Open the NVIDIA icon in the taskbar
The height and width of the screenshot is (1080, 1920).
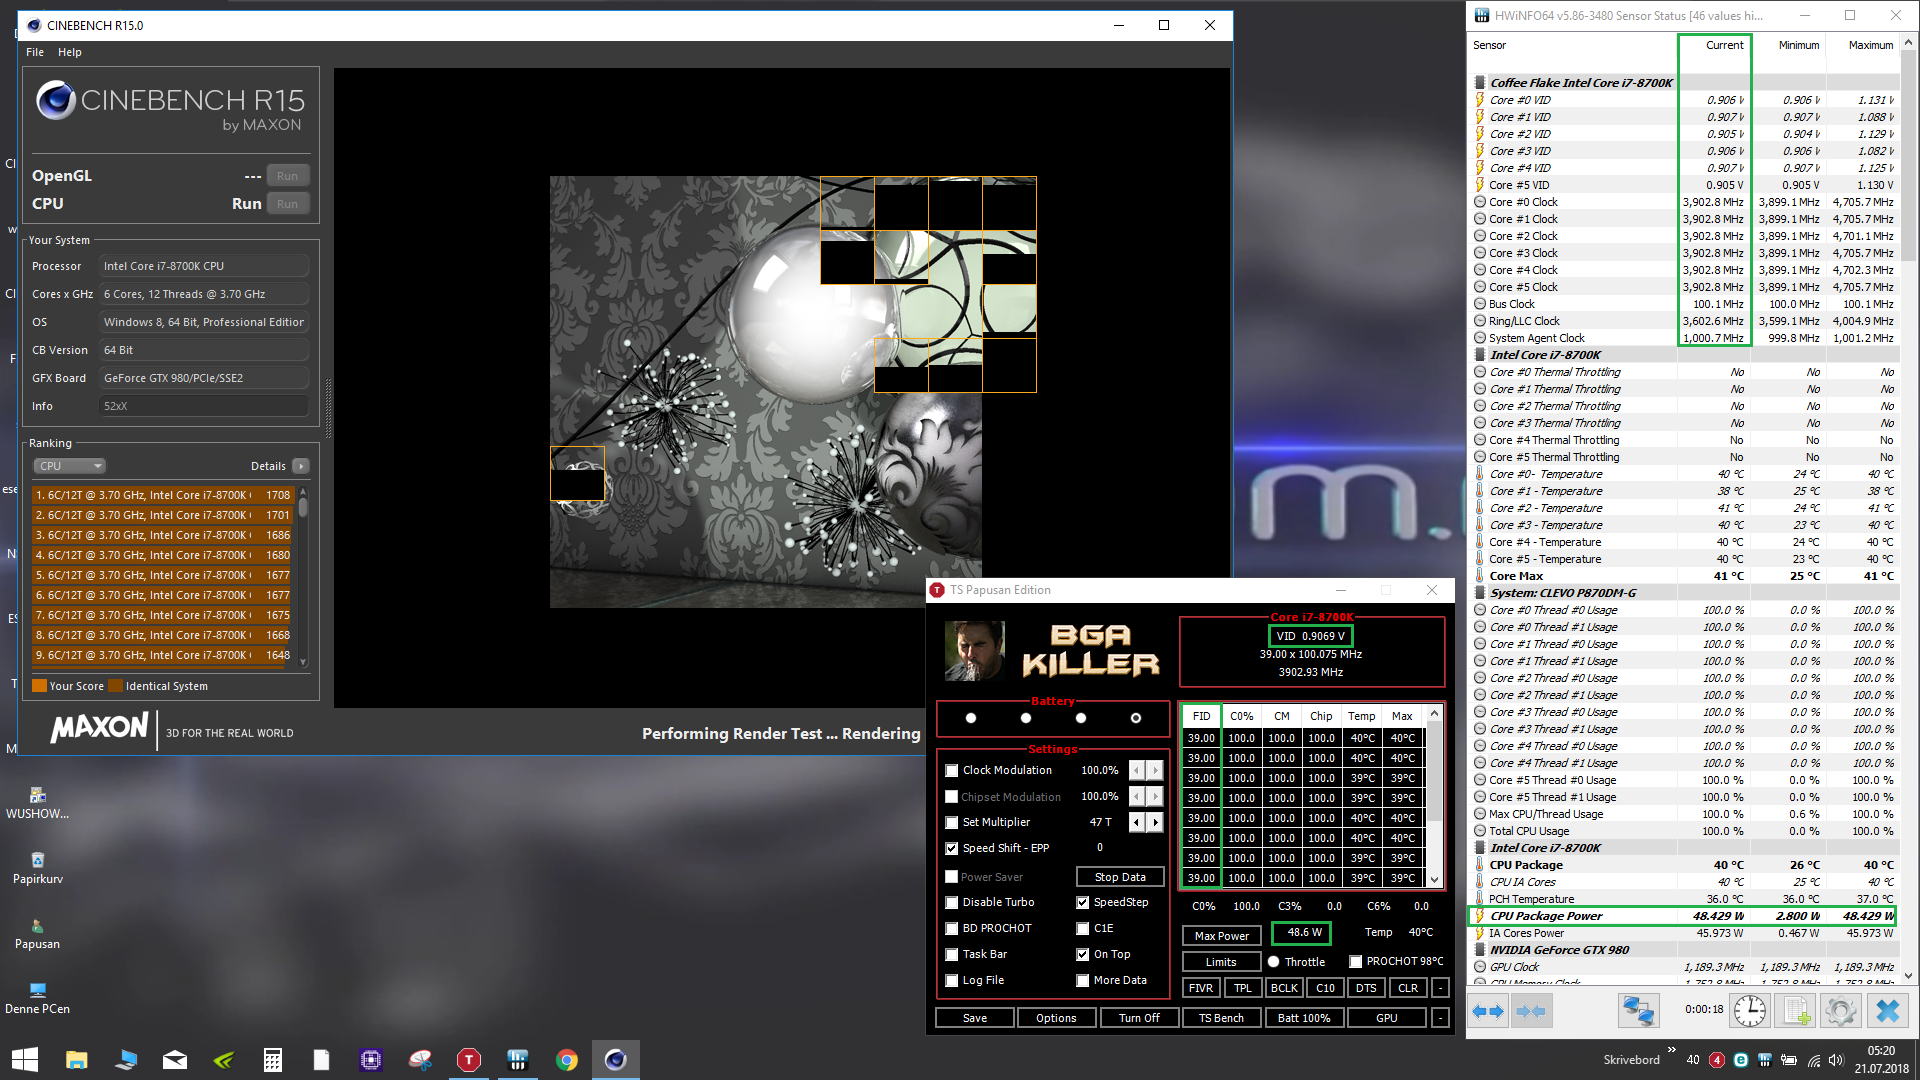click(224, 1060)
